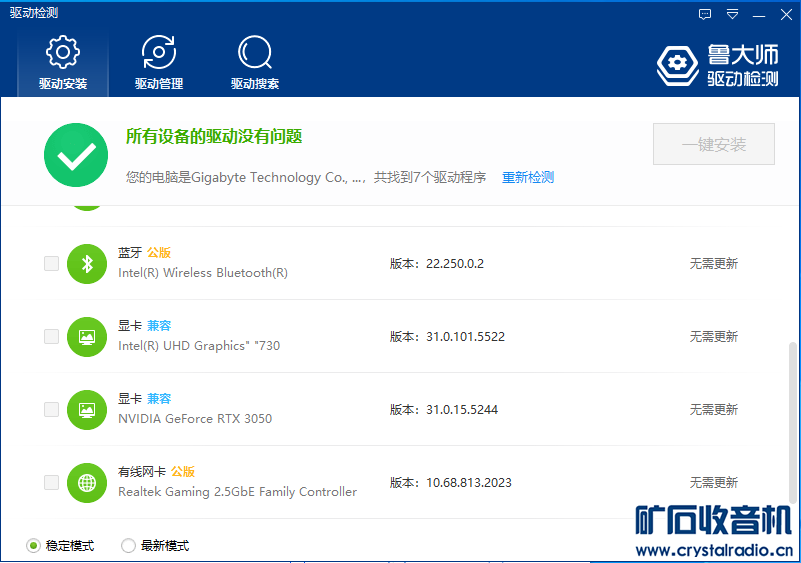This screenshot has height=563, width=801.
Task: Click the feedback chat icon in title bar
Action: tap(705, 14)
